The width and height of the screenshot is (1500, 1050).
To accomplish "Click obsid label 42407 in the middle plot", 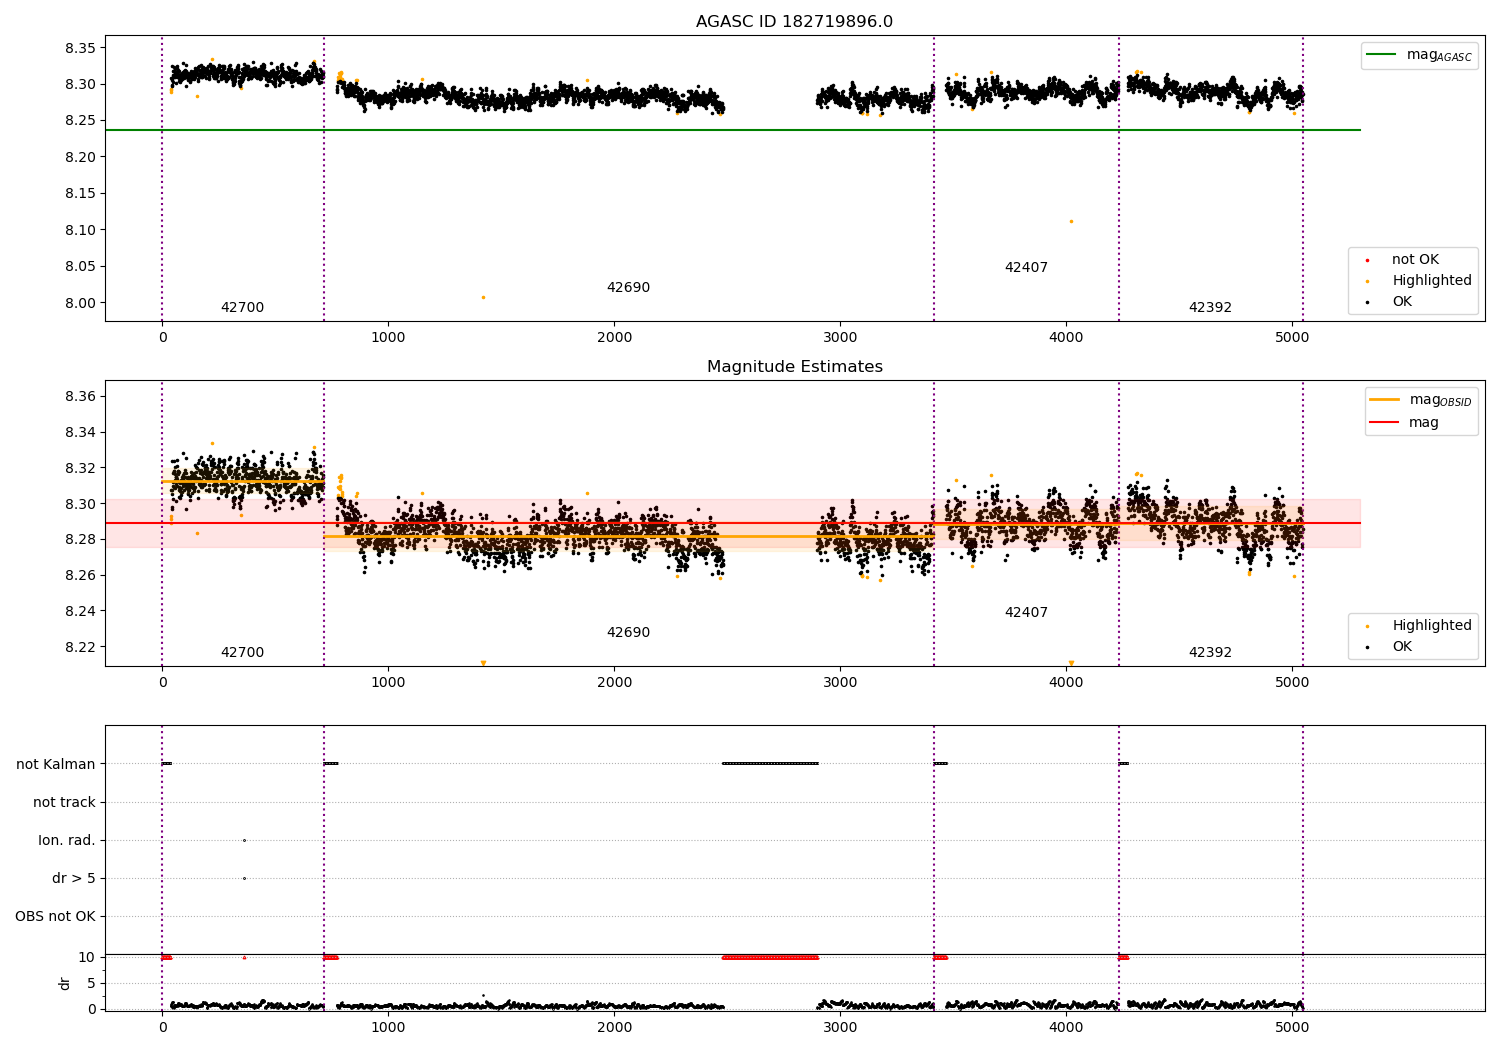I will 1026,613.
